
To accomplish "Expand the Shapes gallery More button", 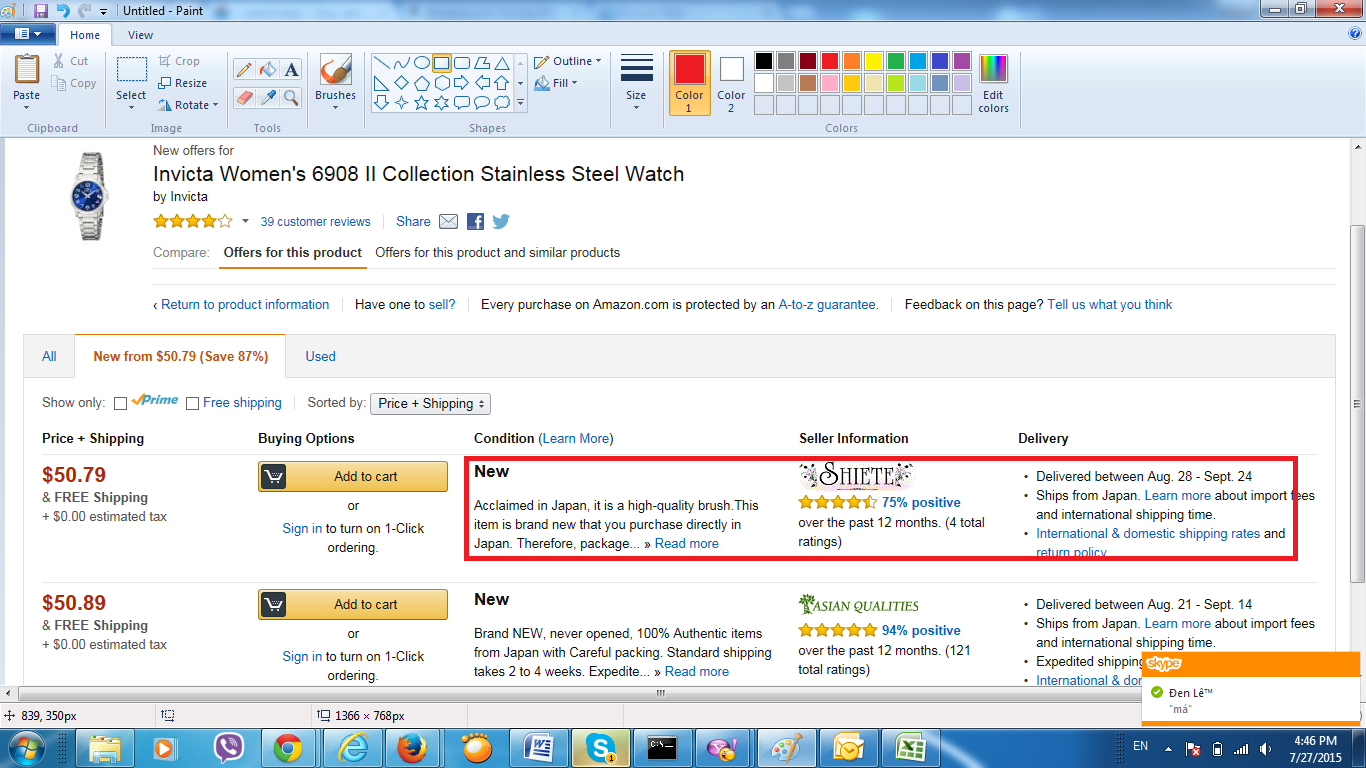I will [520, 102].
